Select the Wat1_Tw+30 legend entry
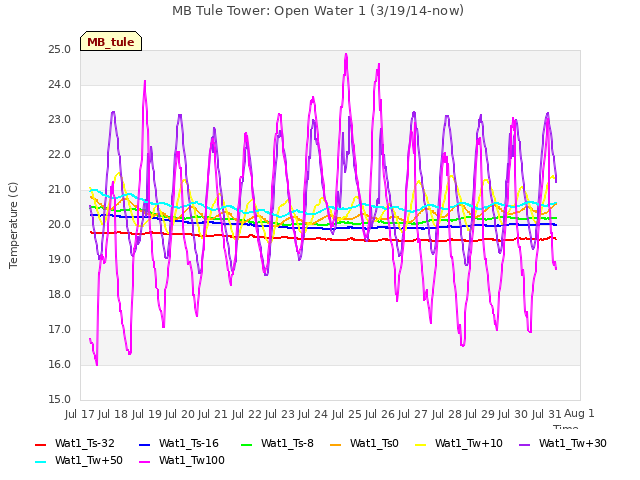The width and height of the screenshot is (640, 480). click(x=563, y=443)
